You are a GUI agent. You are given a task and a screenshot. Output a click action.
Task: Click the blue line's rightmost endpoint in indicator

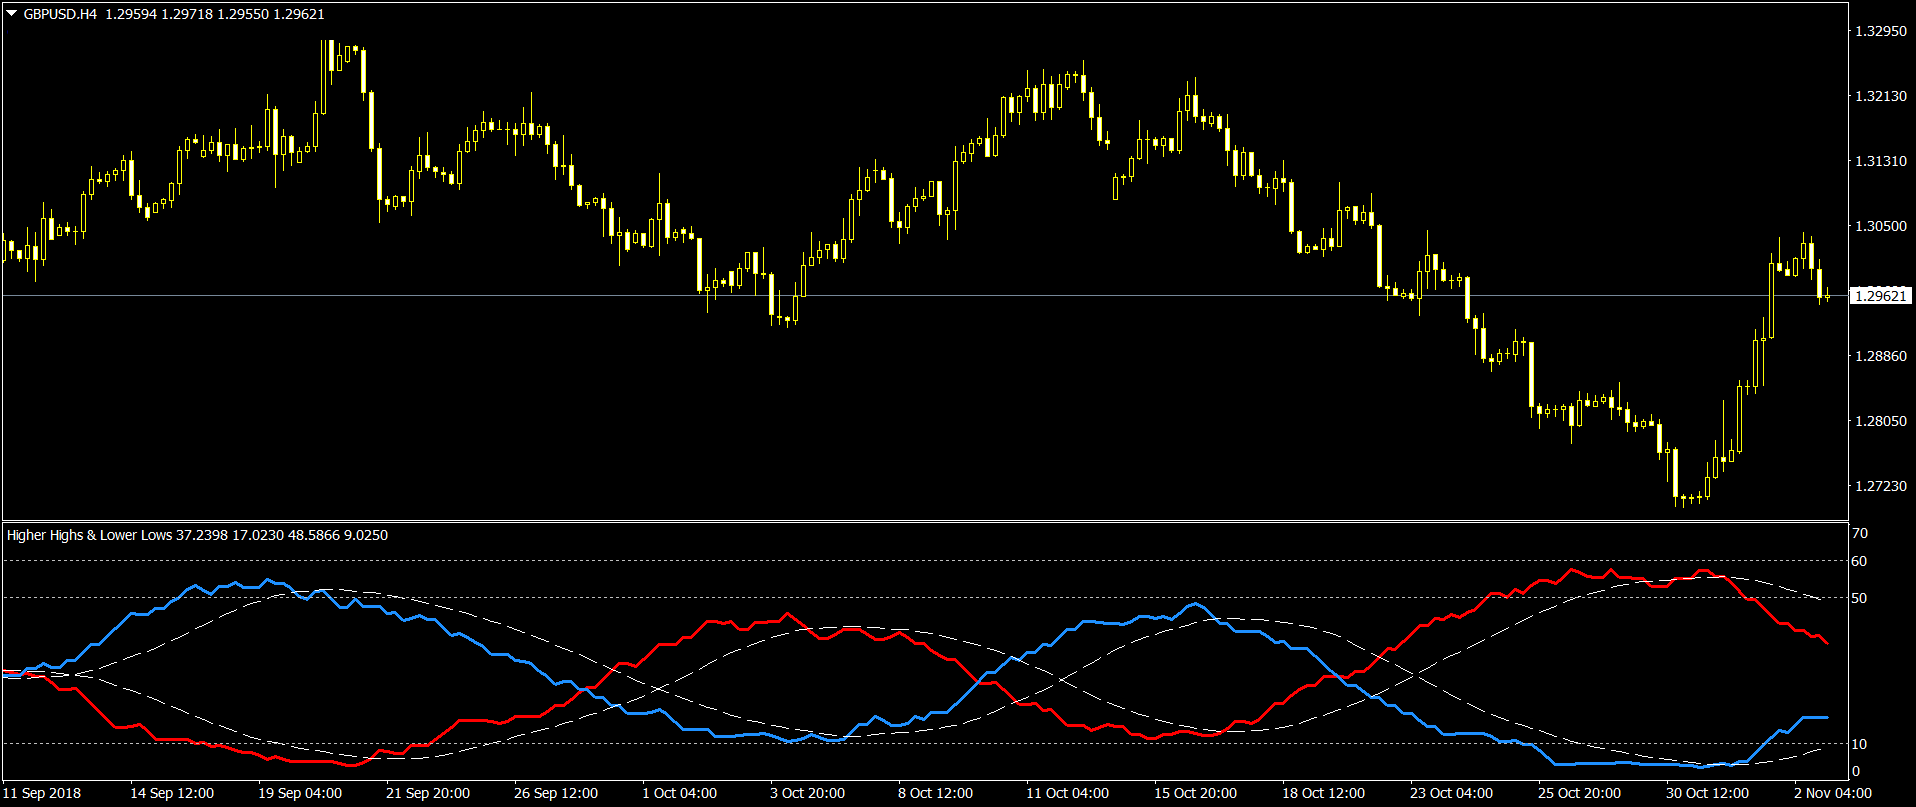[1827, 717]
